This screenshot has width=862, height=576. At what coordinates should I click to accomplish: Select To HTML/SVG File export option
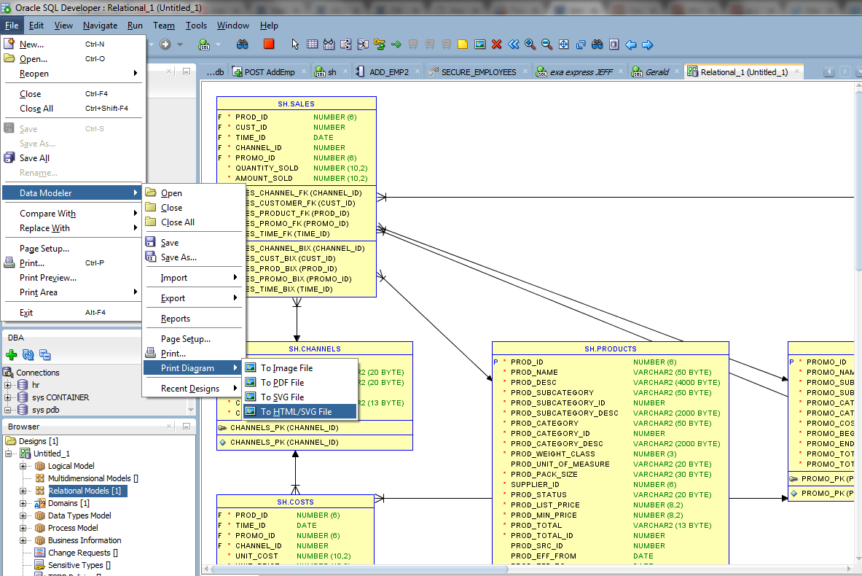click(298, 411)
